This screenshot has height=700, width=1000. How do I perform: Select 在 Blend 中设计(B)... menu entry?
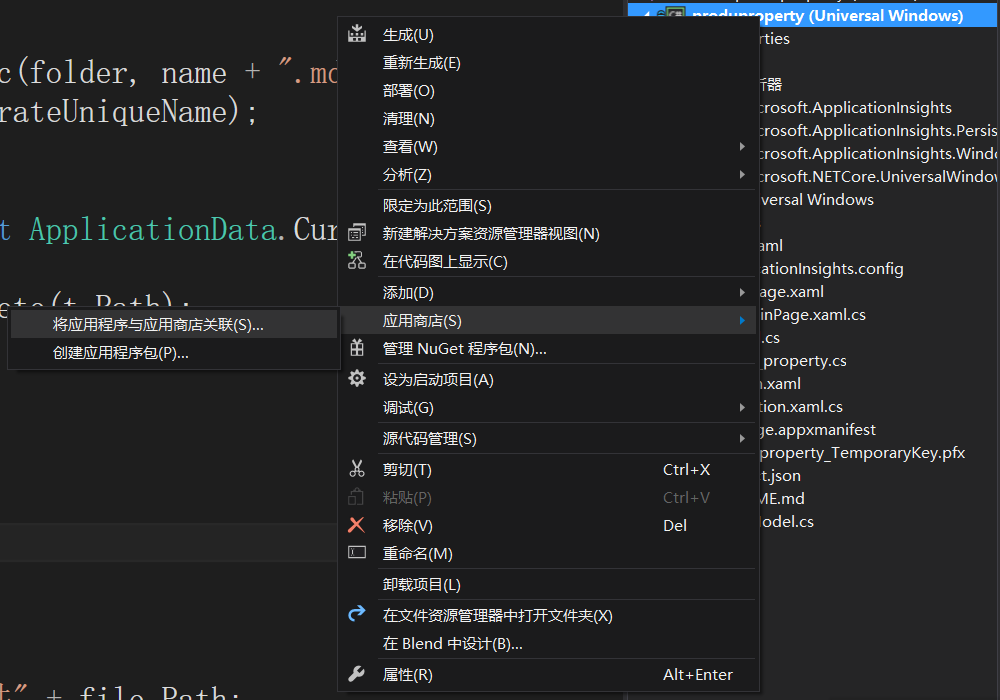pyautogui.click(x=548, y=644)
